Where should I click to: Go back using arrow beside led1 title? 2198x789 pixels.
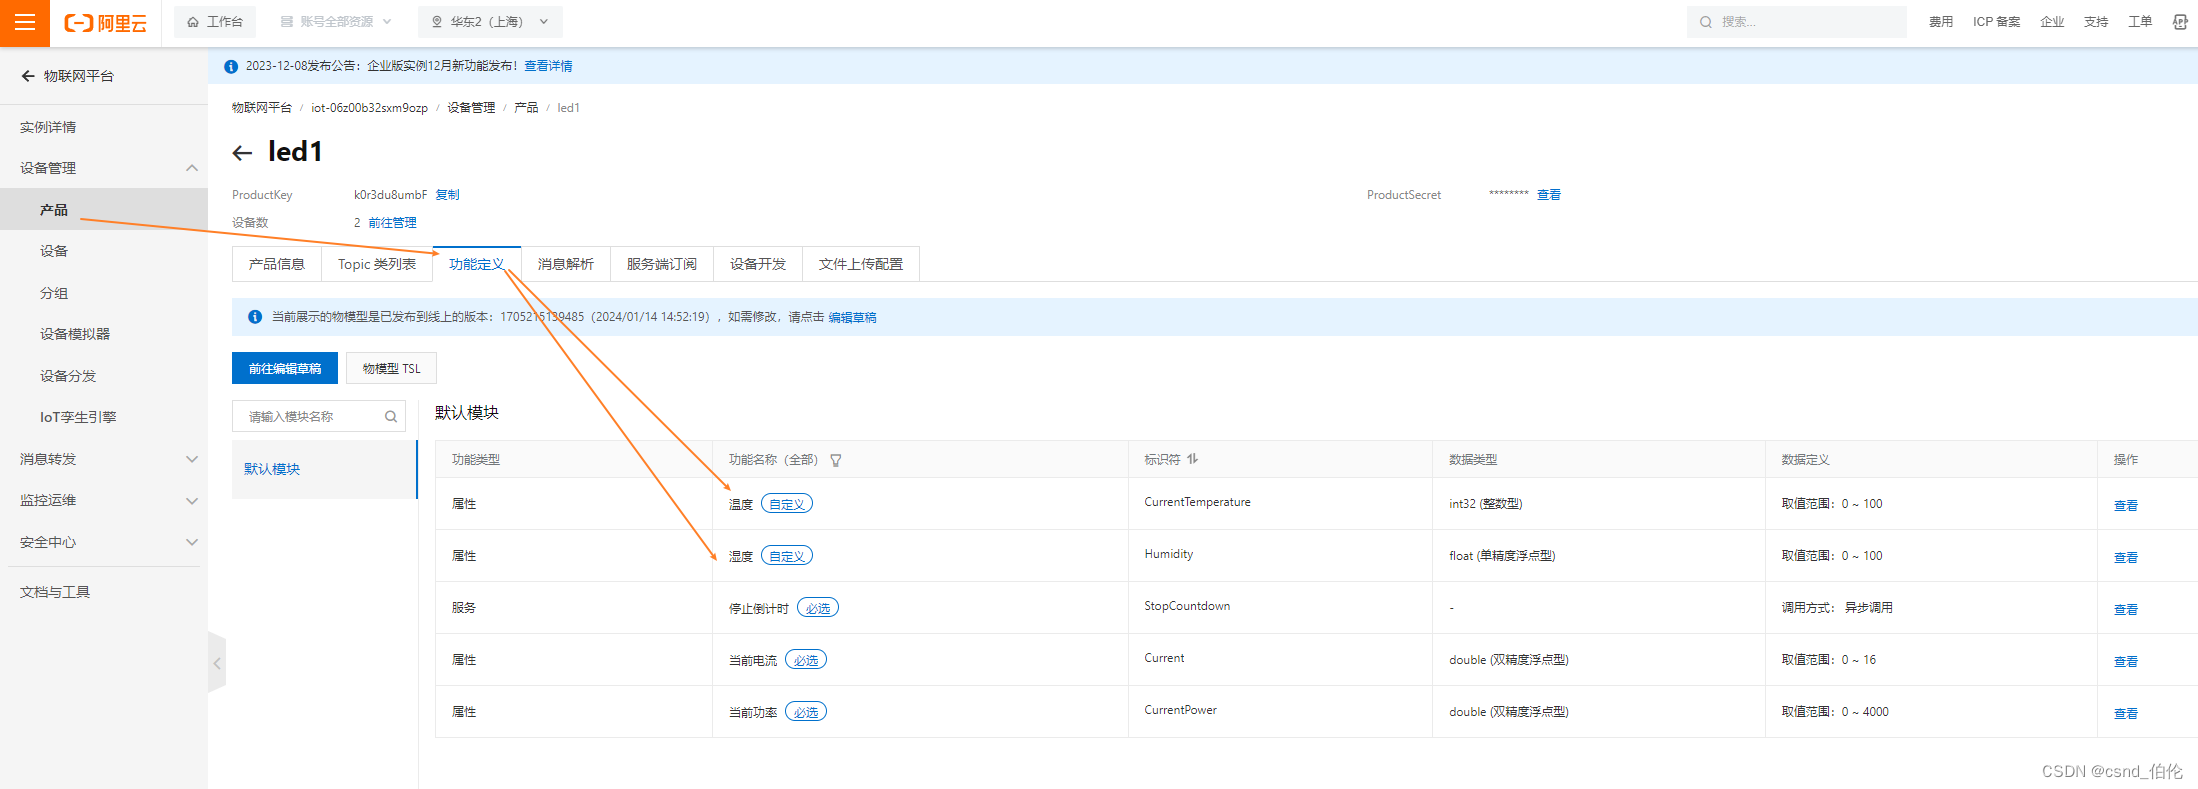(242, 153)
